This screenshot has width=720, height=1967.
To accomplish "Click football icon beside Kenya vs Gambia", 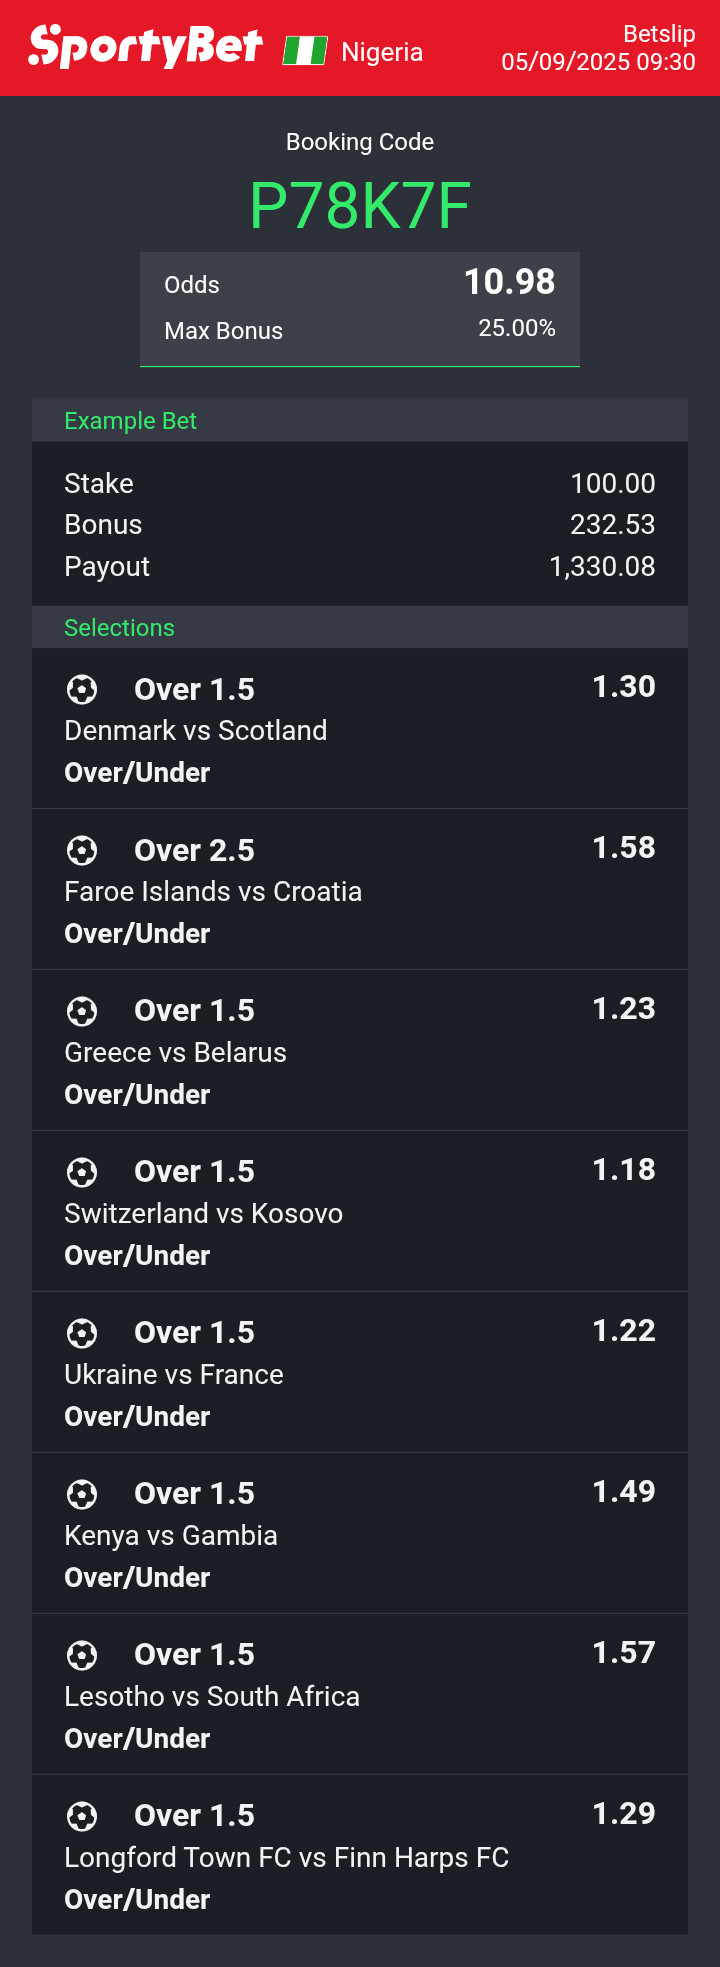I will (x=82, y=1494).
